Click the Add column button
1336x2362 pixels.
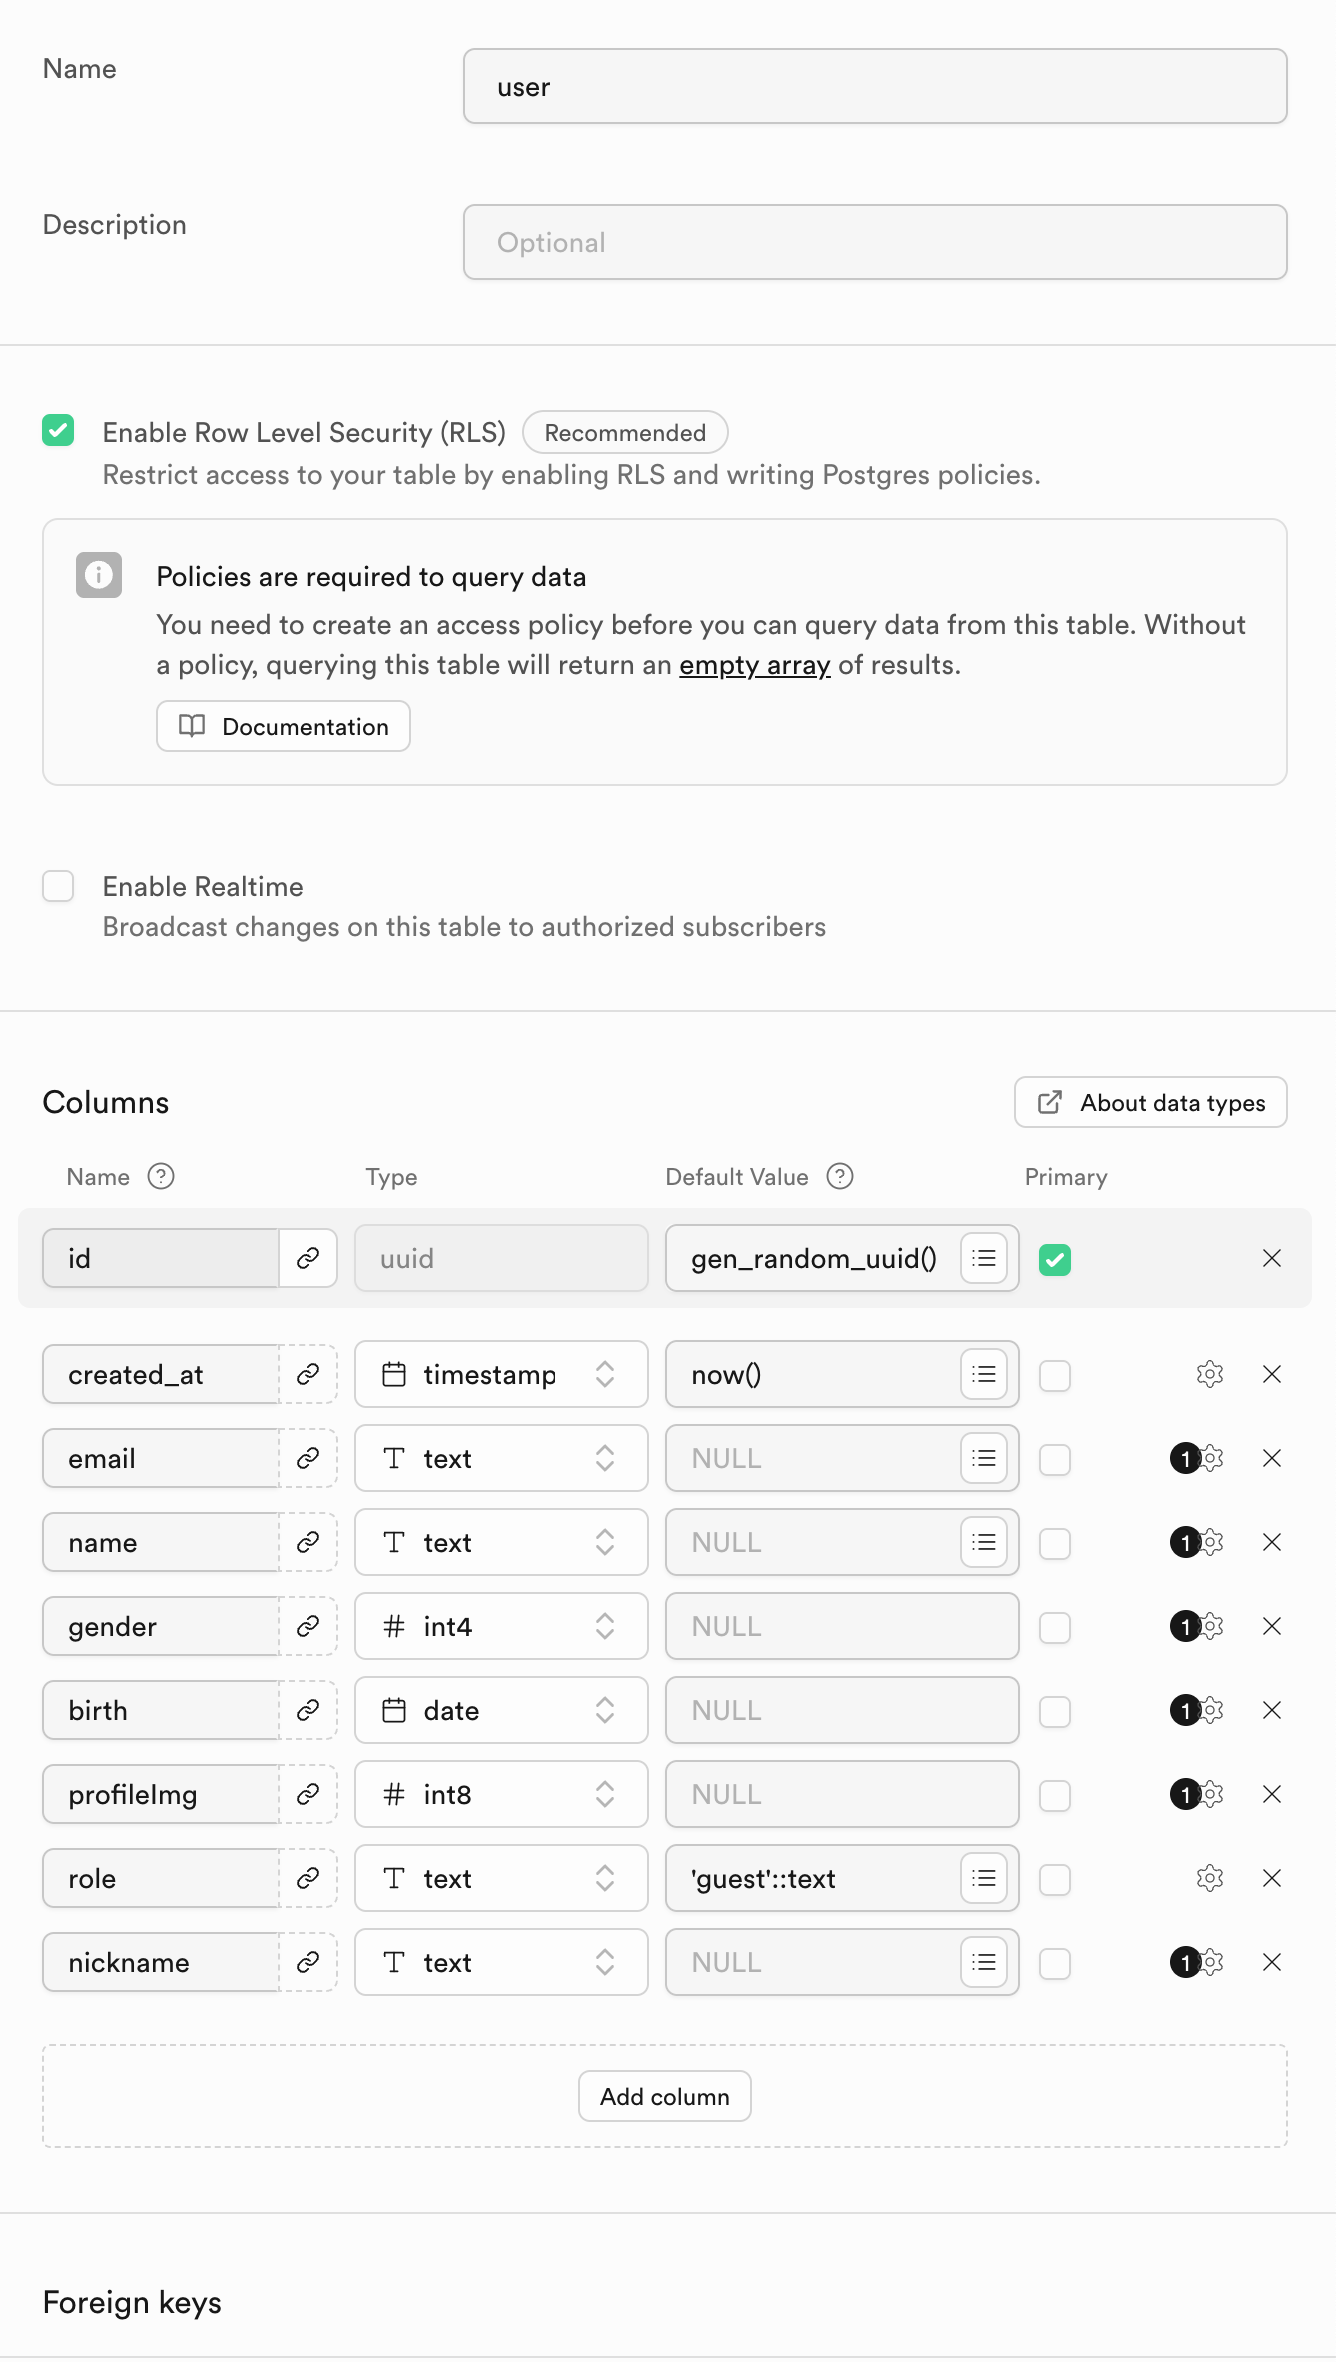point(665,2096)
